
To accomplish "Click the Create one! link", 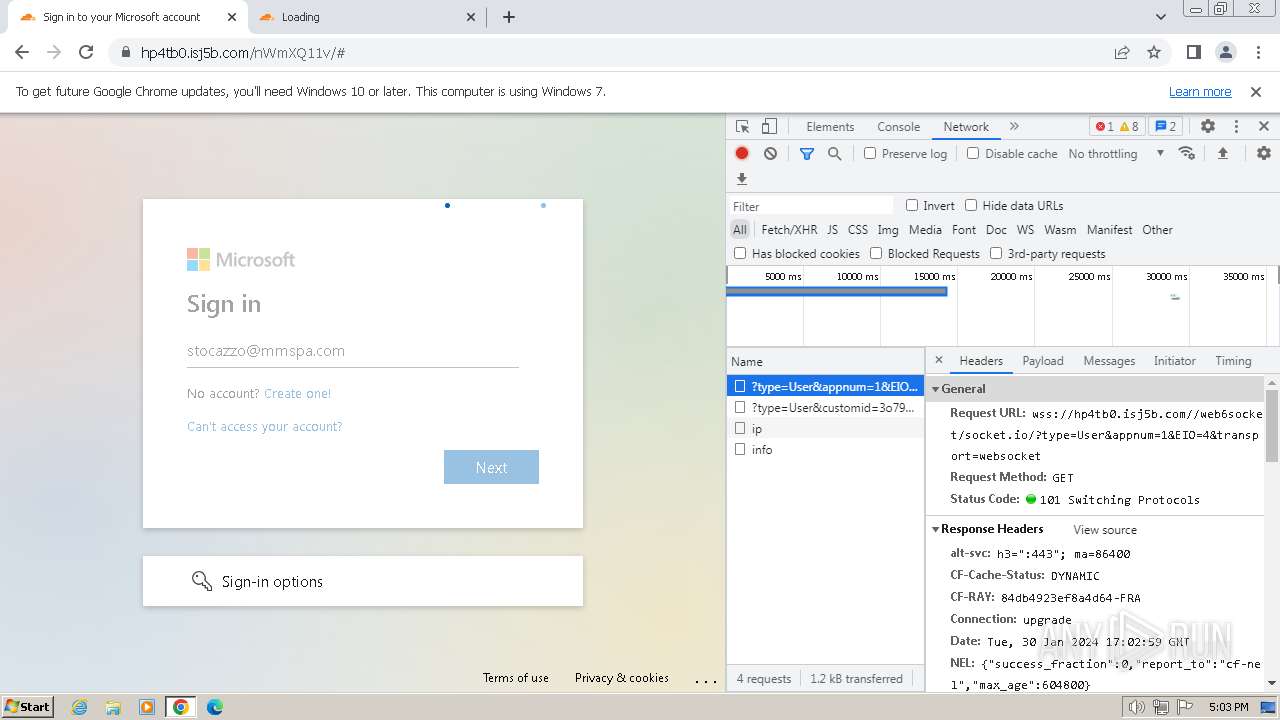I will [297, 393].
